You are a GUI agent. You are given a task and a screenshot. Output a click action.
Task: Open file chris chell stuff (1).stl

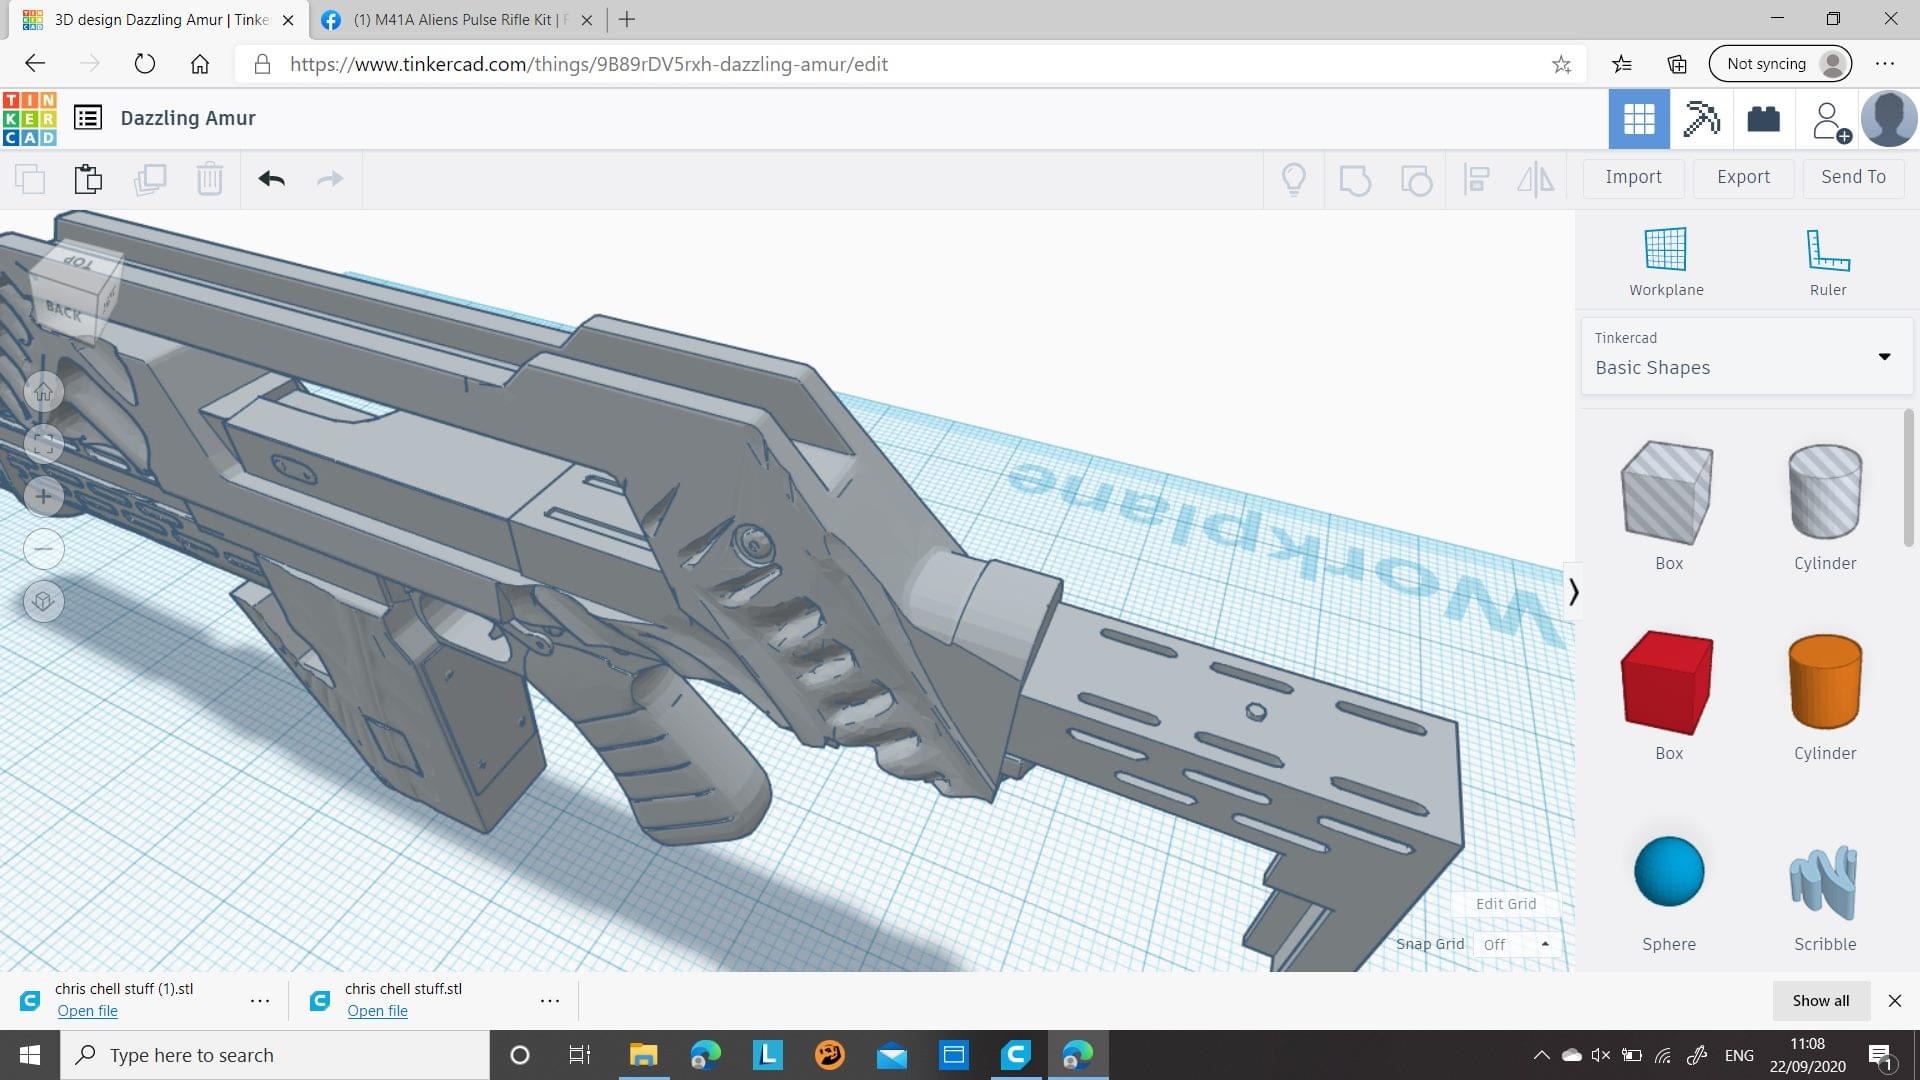(87, 1011)
